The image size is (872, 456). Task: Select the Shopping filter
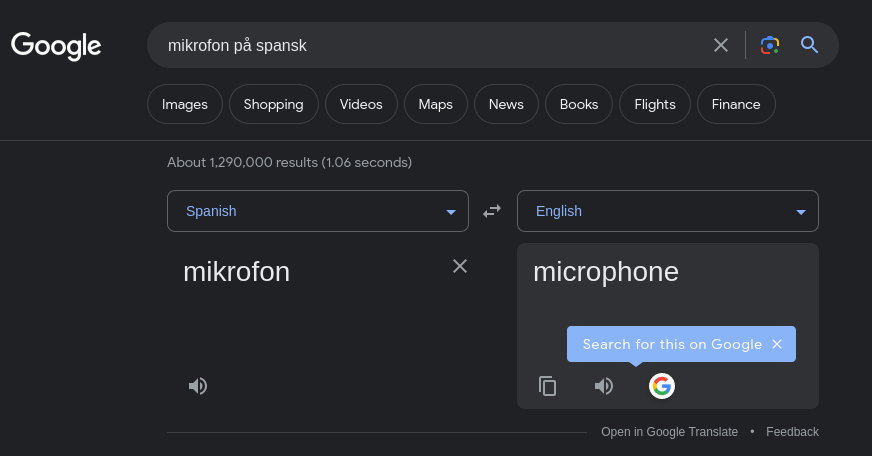pos(273,104)
